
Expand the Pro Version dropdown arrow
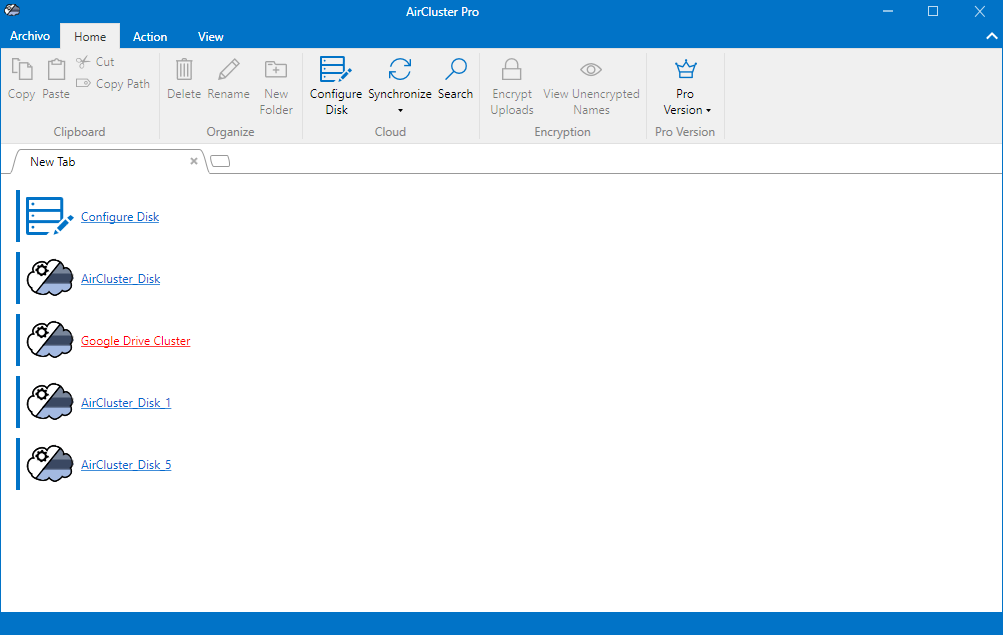tap(708, 111)
